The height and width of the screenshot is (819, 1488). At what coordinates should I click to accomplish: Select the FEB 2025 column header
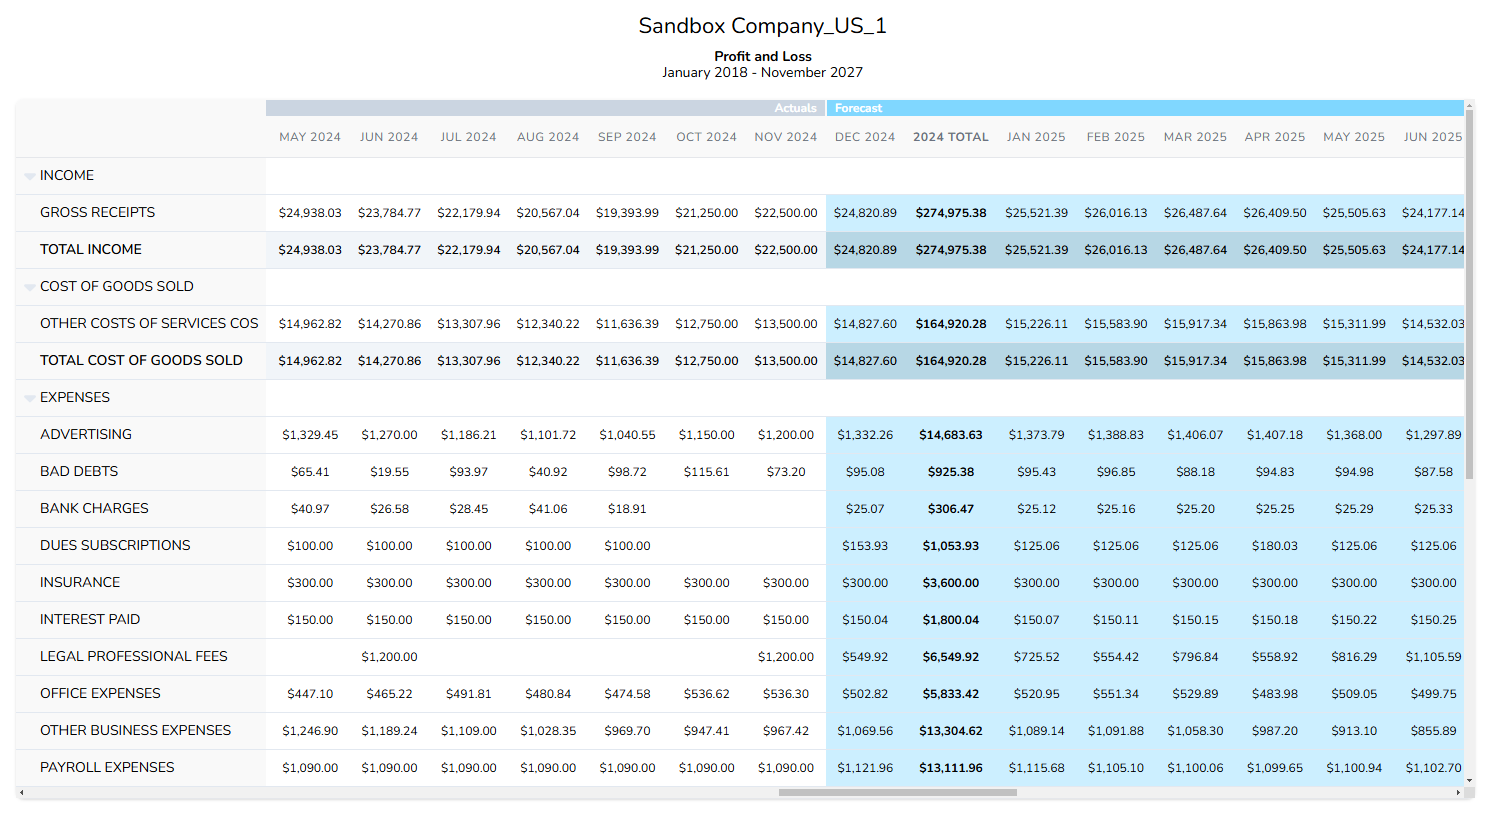1116,137
